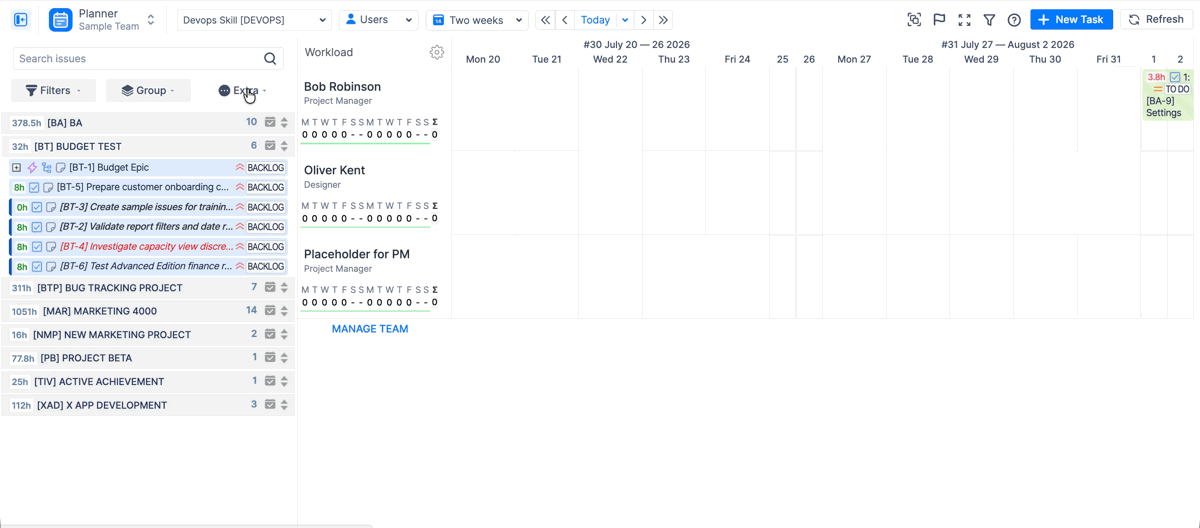The image size is (1200, 528).
Task: Select Placeholder for PM workload row
Action: click(357, 255)
